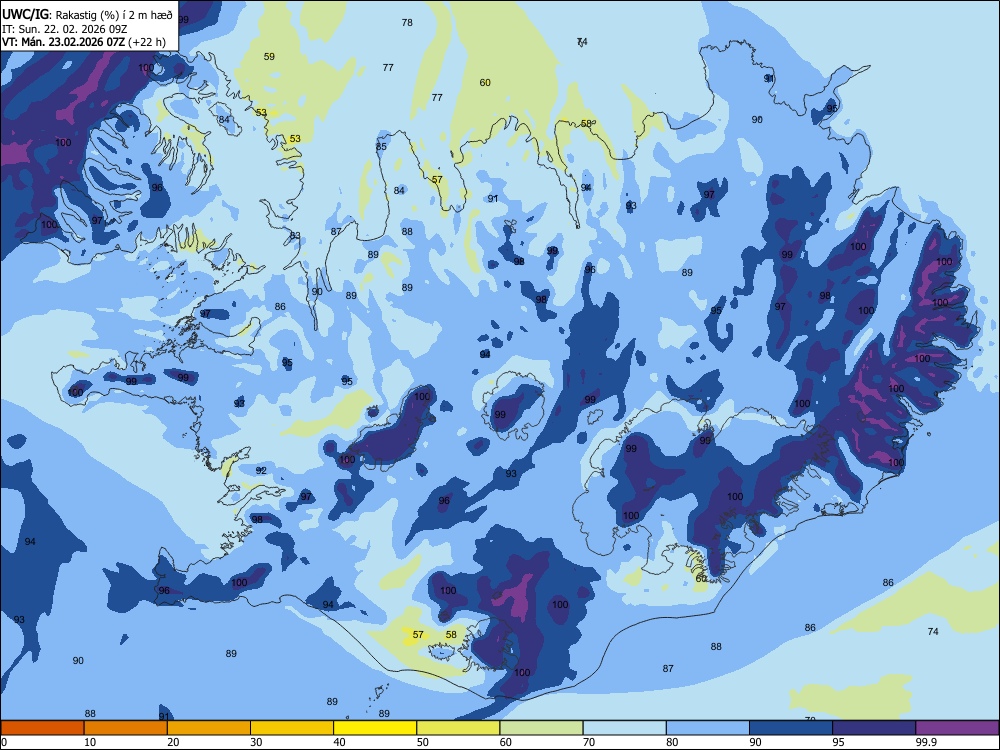Select the orange 10–20 legend color block

[126, 728]
